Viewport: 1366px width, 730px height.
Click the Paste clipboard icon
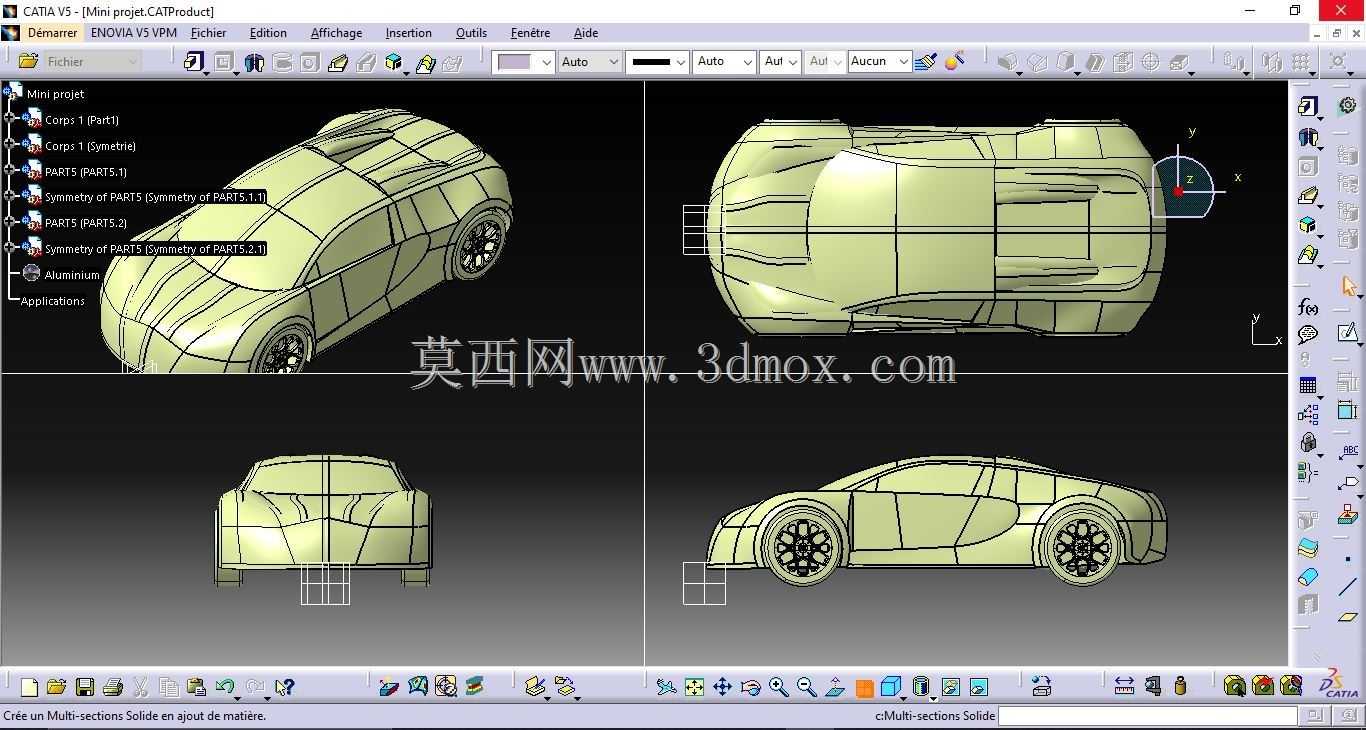[x=196, y=687]
